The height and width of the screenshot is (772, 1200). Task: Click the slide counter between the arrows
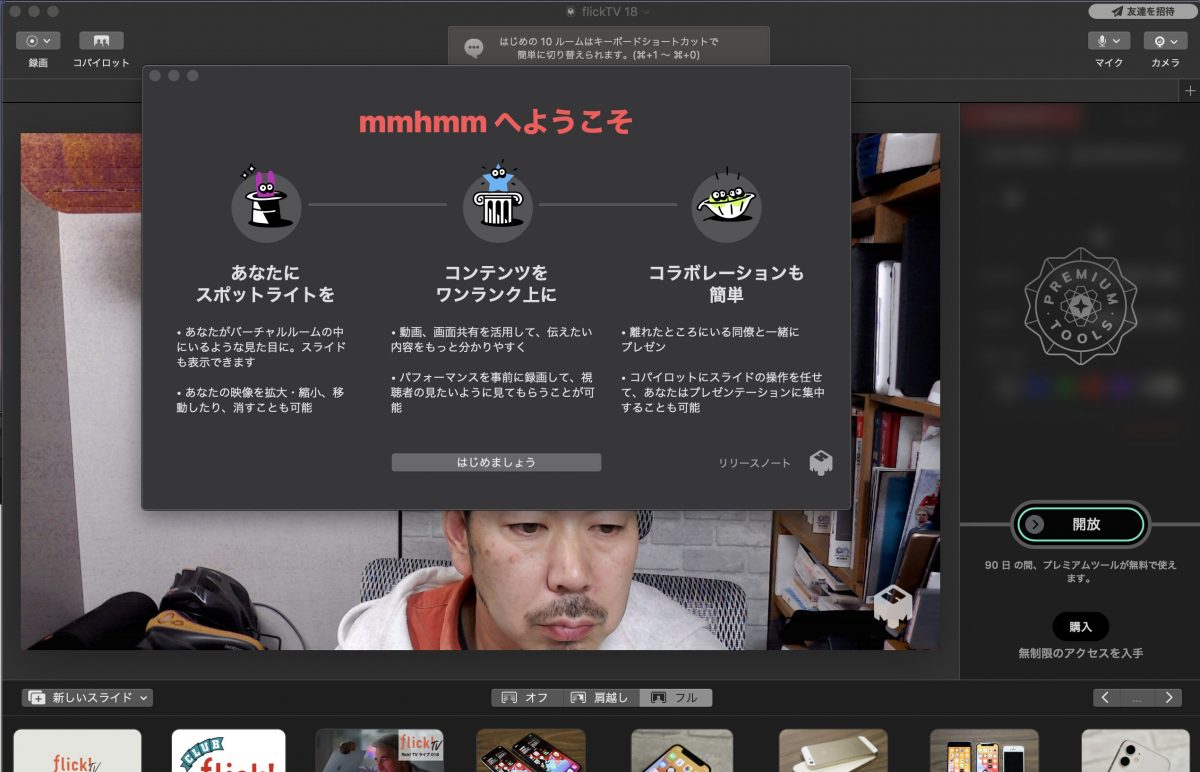[1137, 698]
